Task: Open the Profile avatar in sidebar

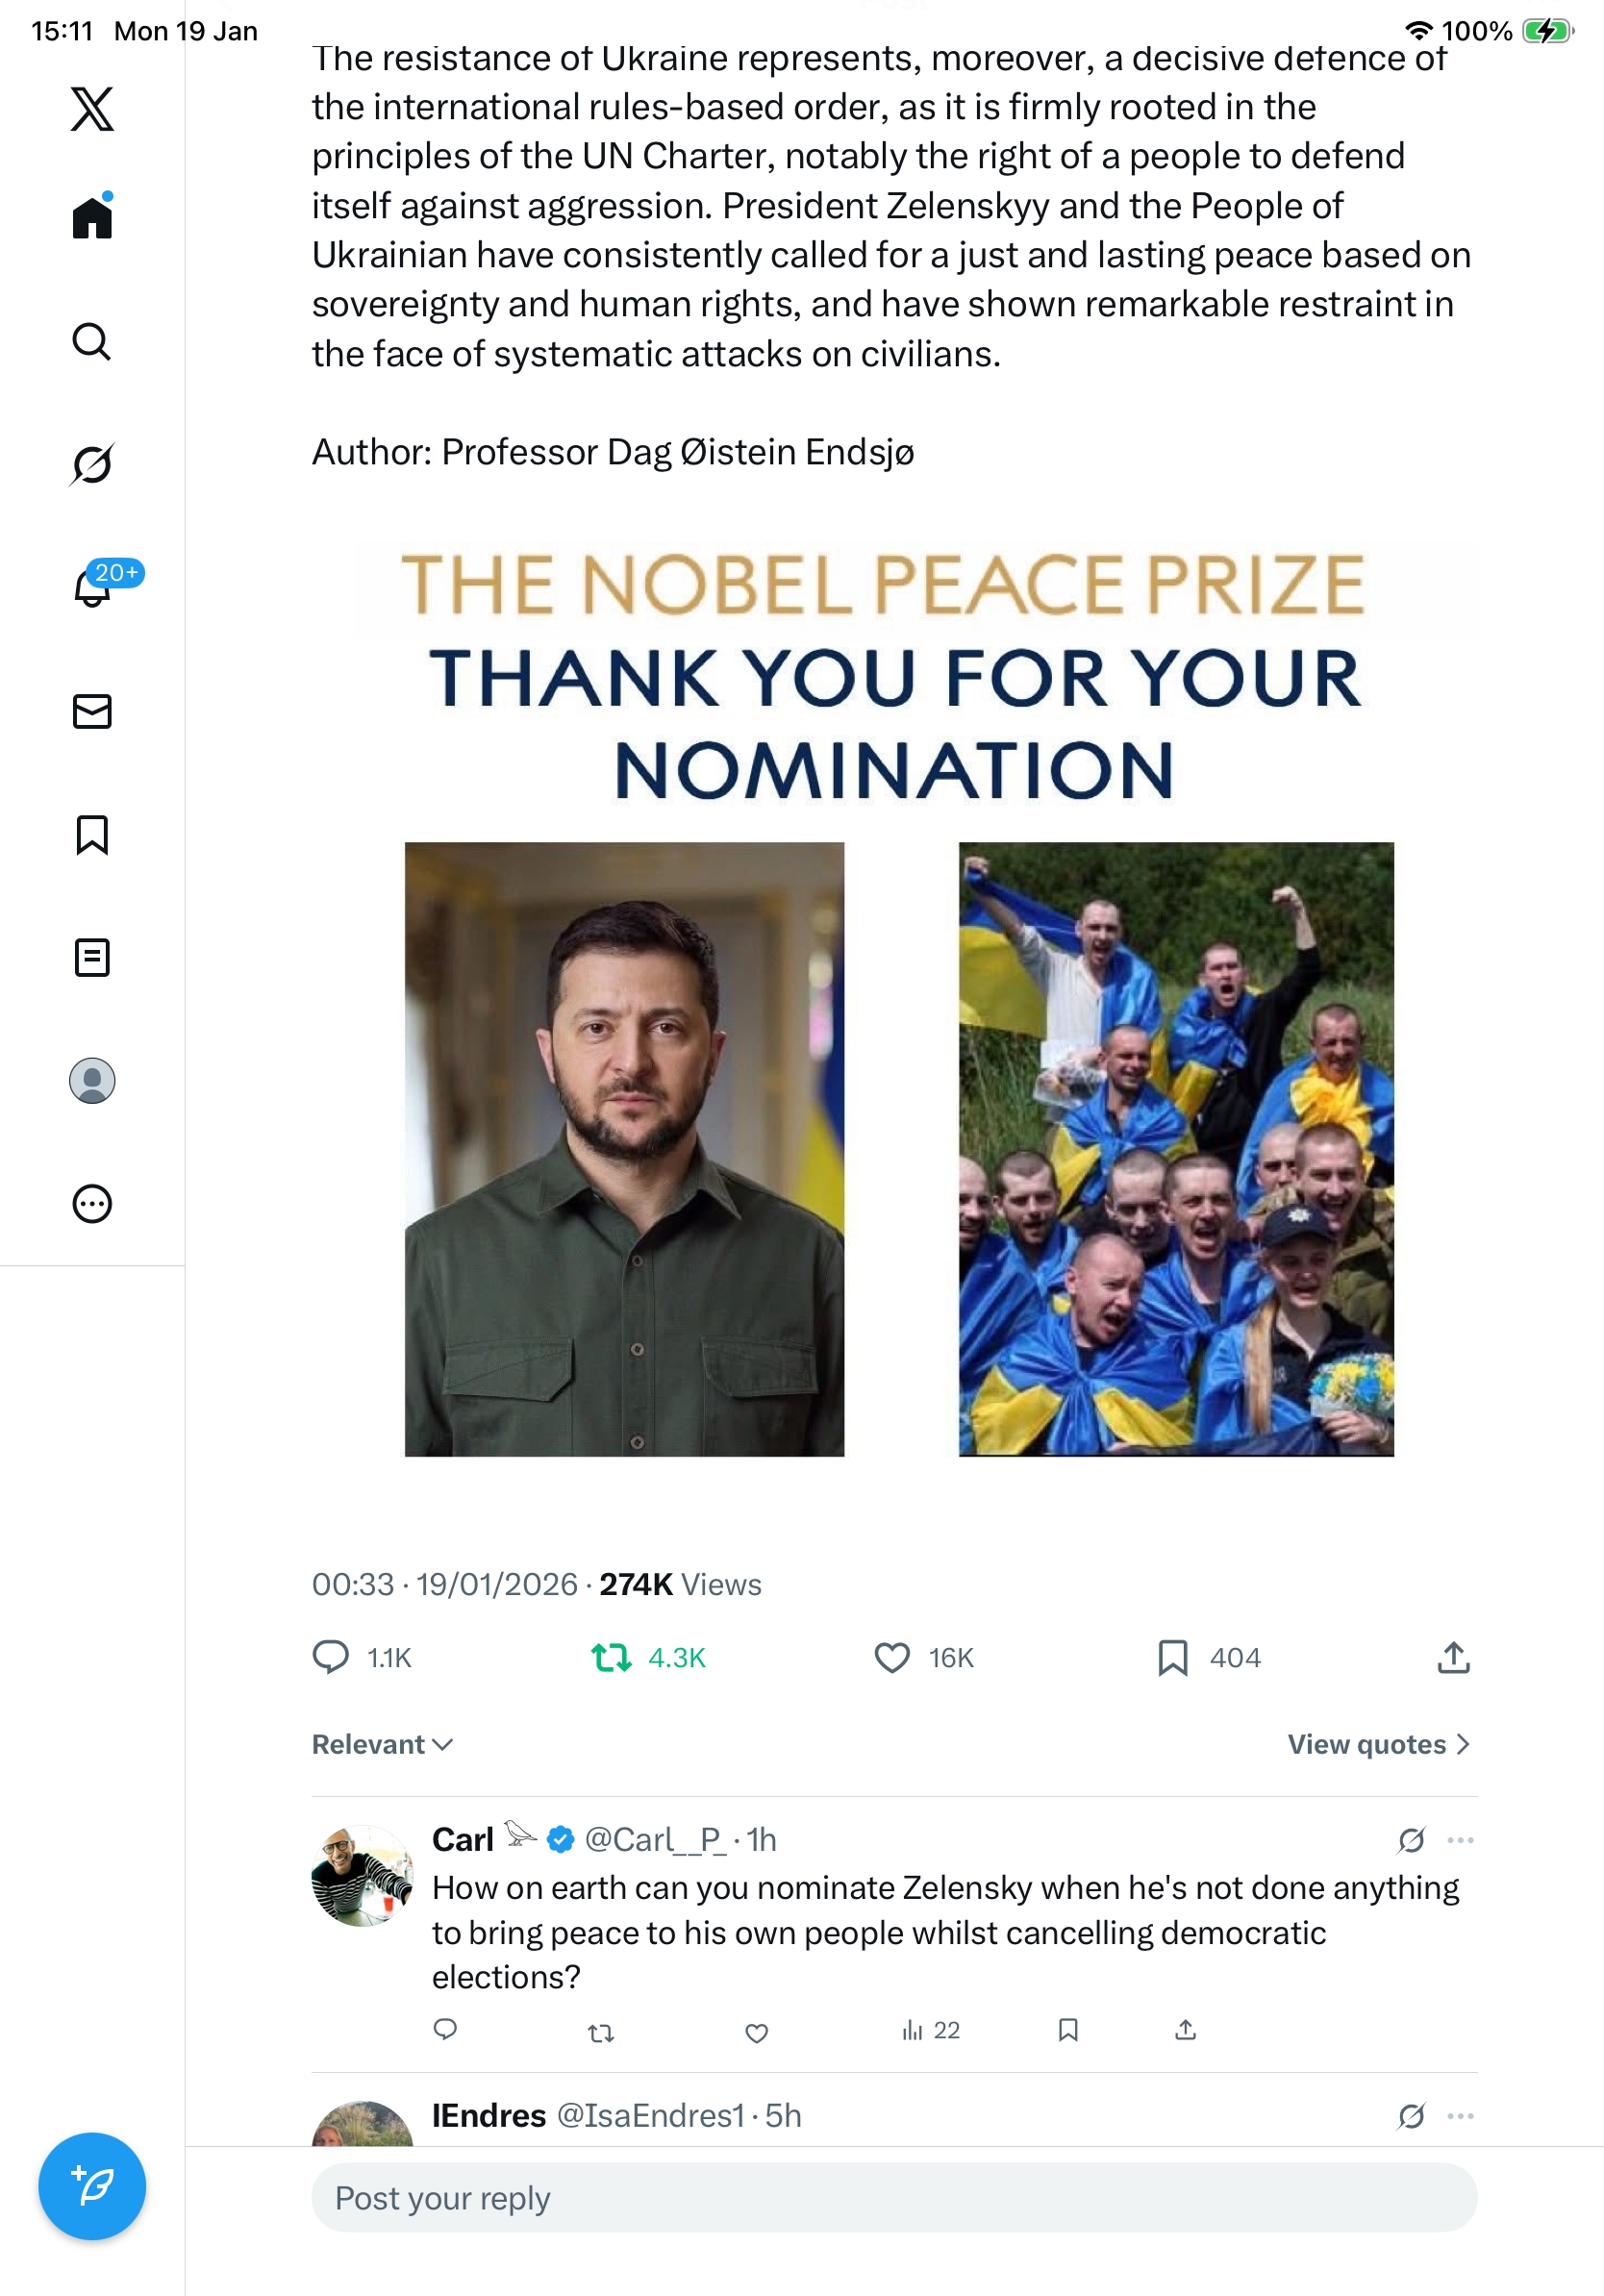Action: click(x=92, y=1081)
